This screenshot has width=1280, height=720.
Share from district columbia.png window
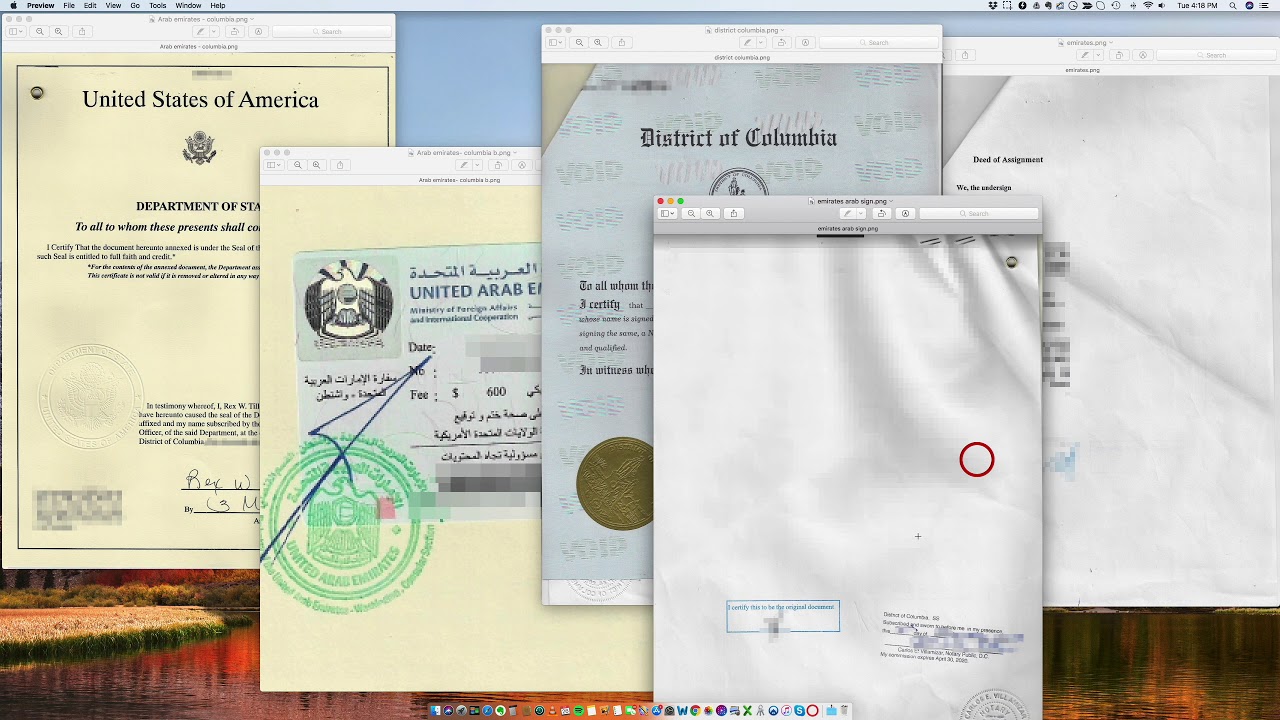point(622,42)
